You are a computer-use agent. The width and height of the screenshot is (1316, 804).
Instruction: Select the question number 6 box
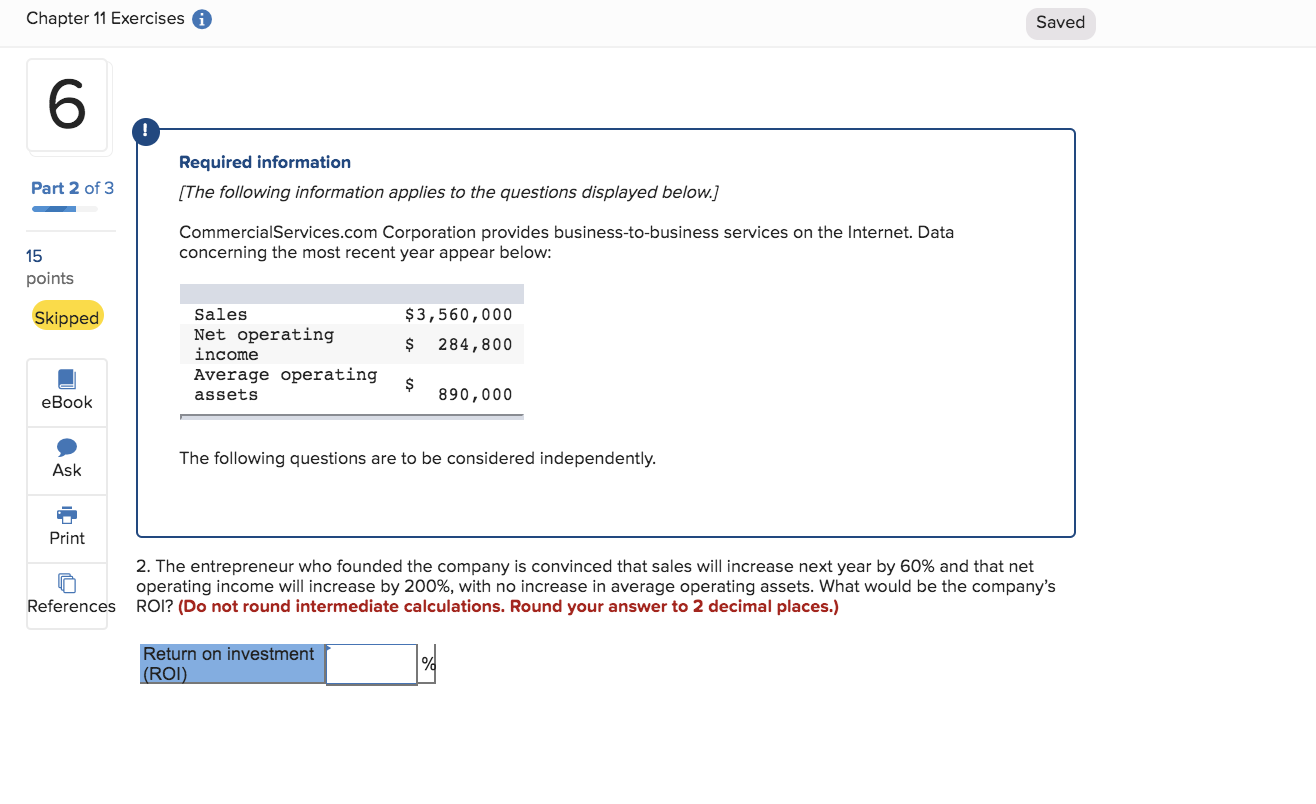click(x=67, y=105)
